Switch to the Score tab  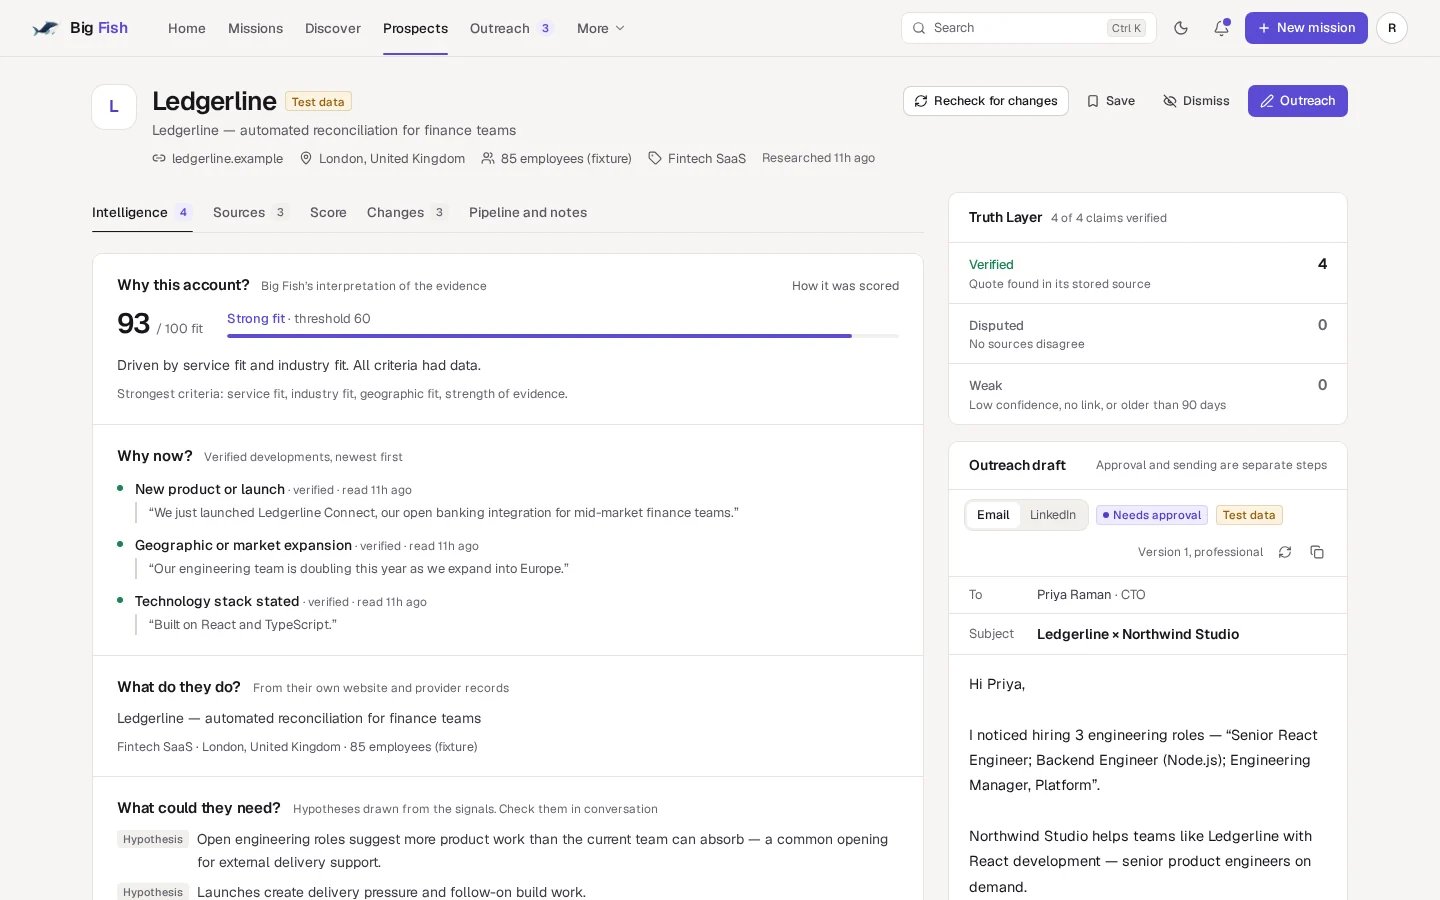[328, 212]
